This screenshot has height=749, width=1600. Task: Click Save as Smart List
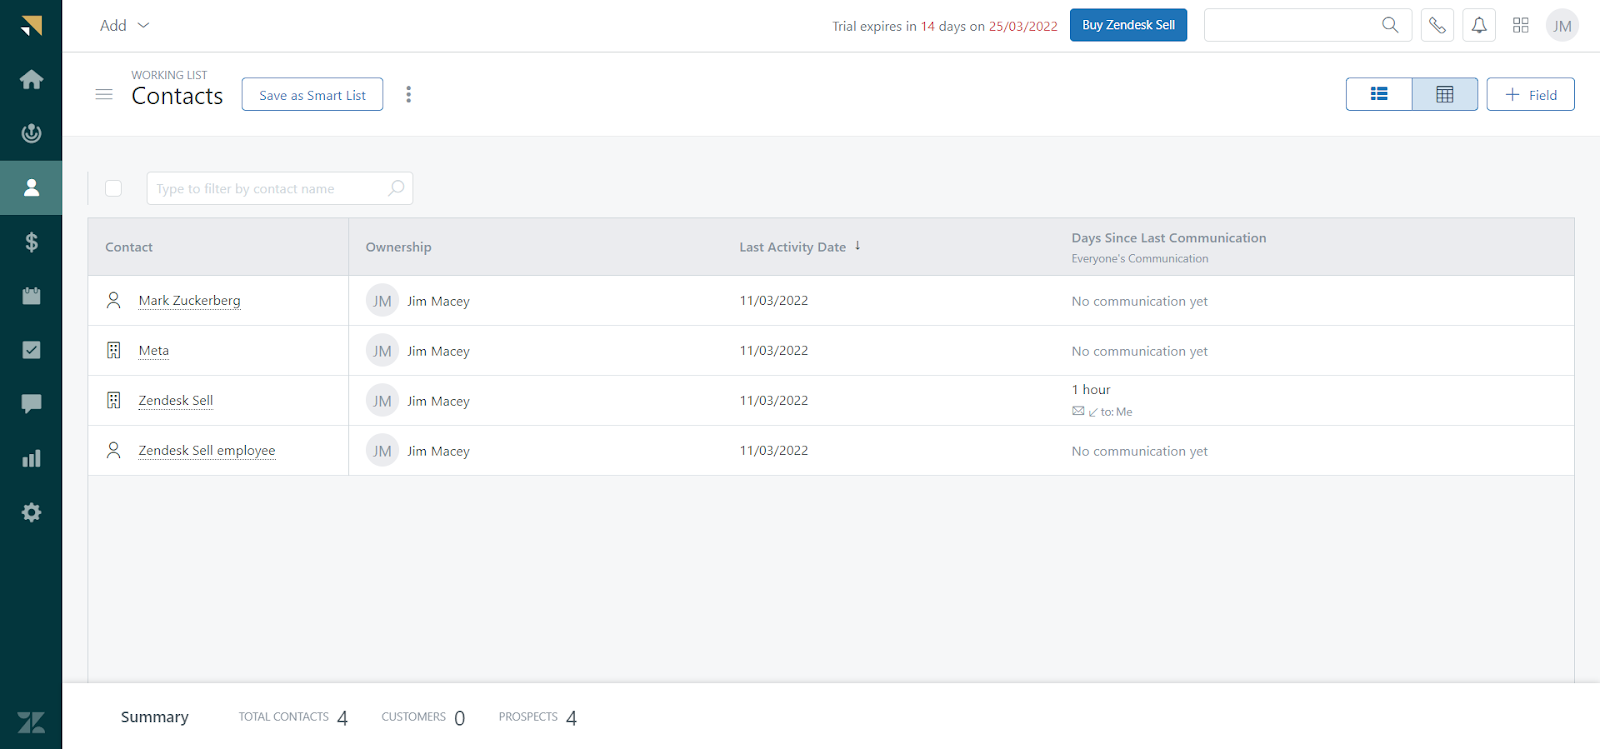click(312, 94)
